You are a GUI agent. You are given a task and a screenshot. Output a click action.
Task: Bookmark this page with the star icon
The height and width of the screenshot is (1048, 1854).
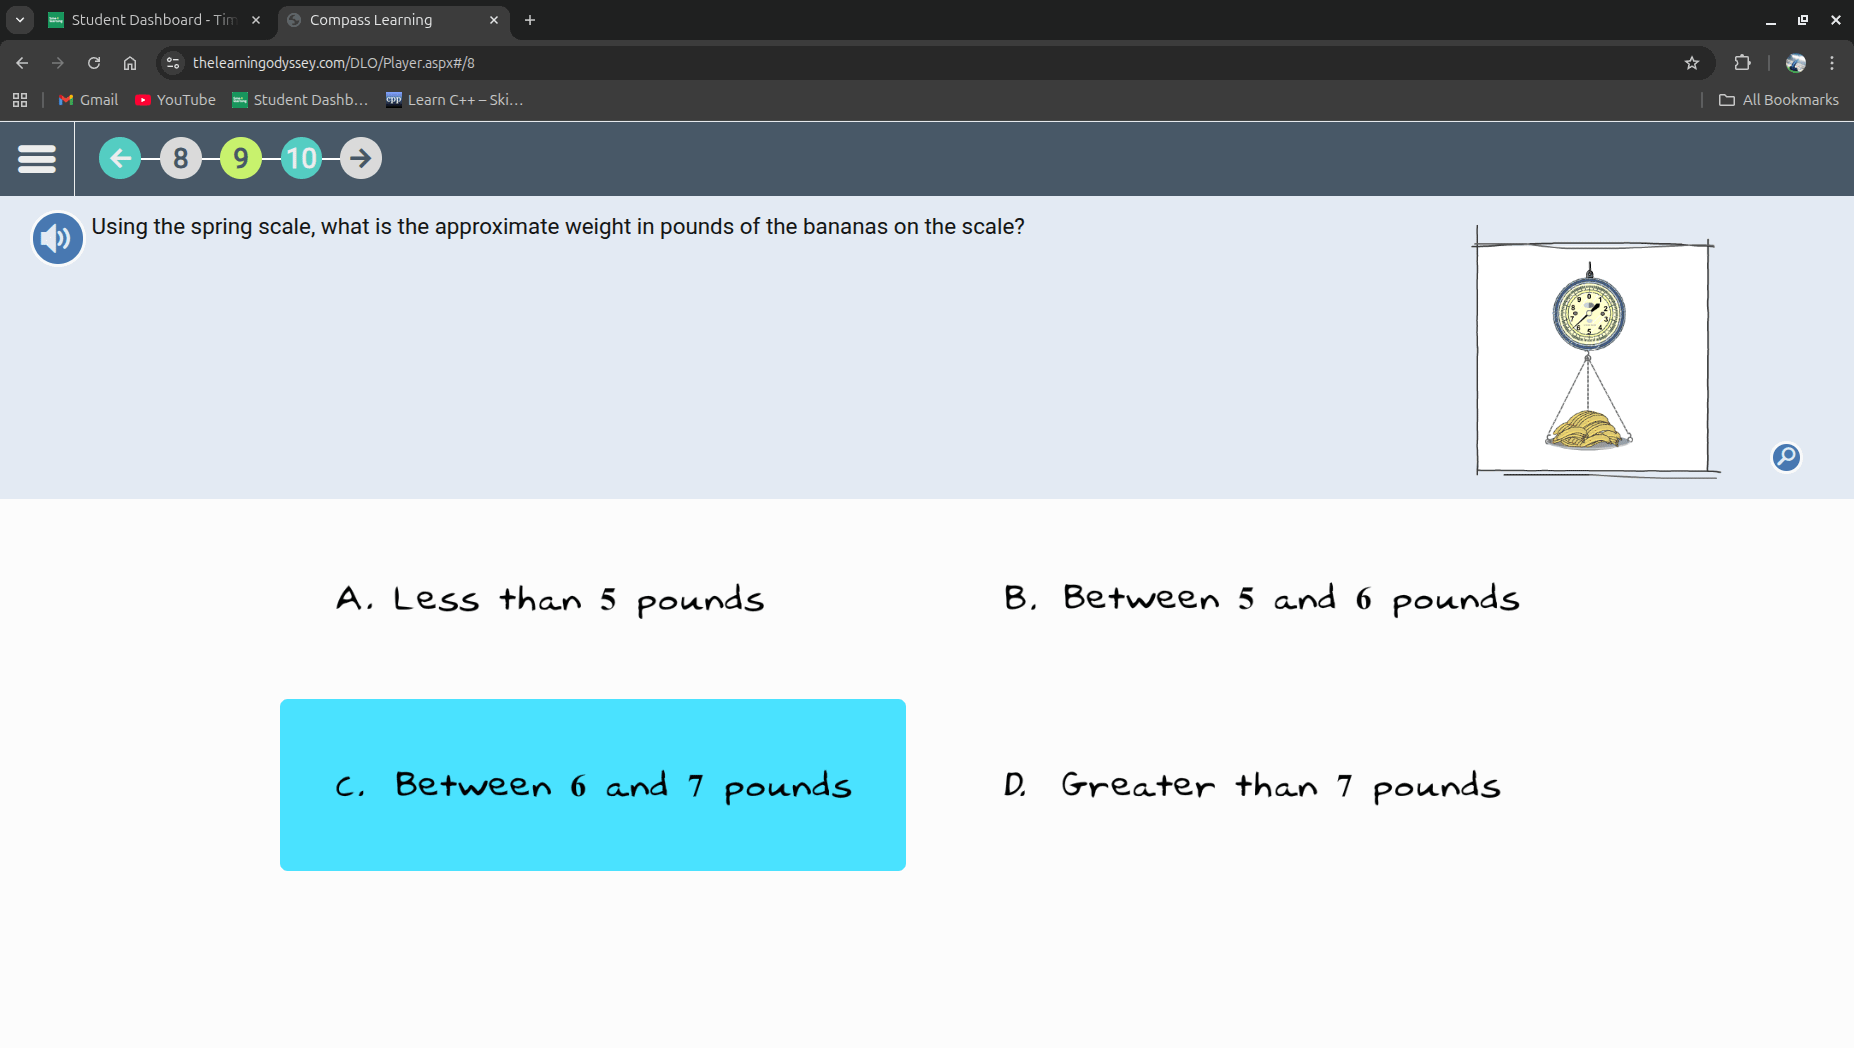tap(1691, 63)
